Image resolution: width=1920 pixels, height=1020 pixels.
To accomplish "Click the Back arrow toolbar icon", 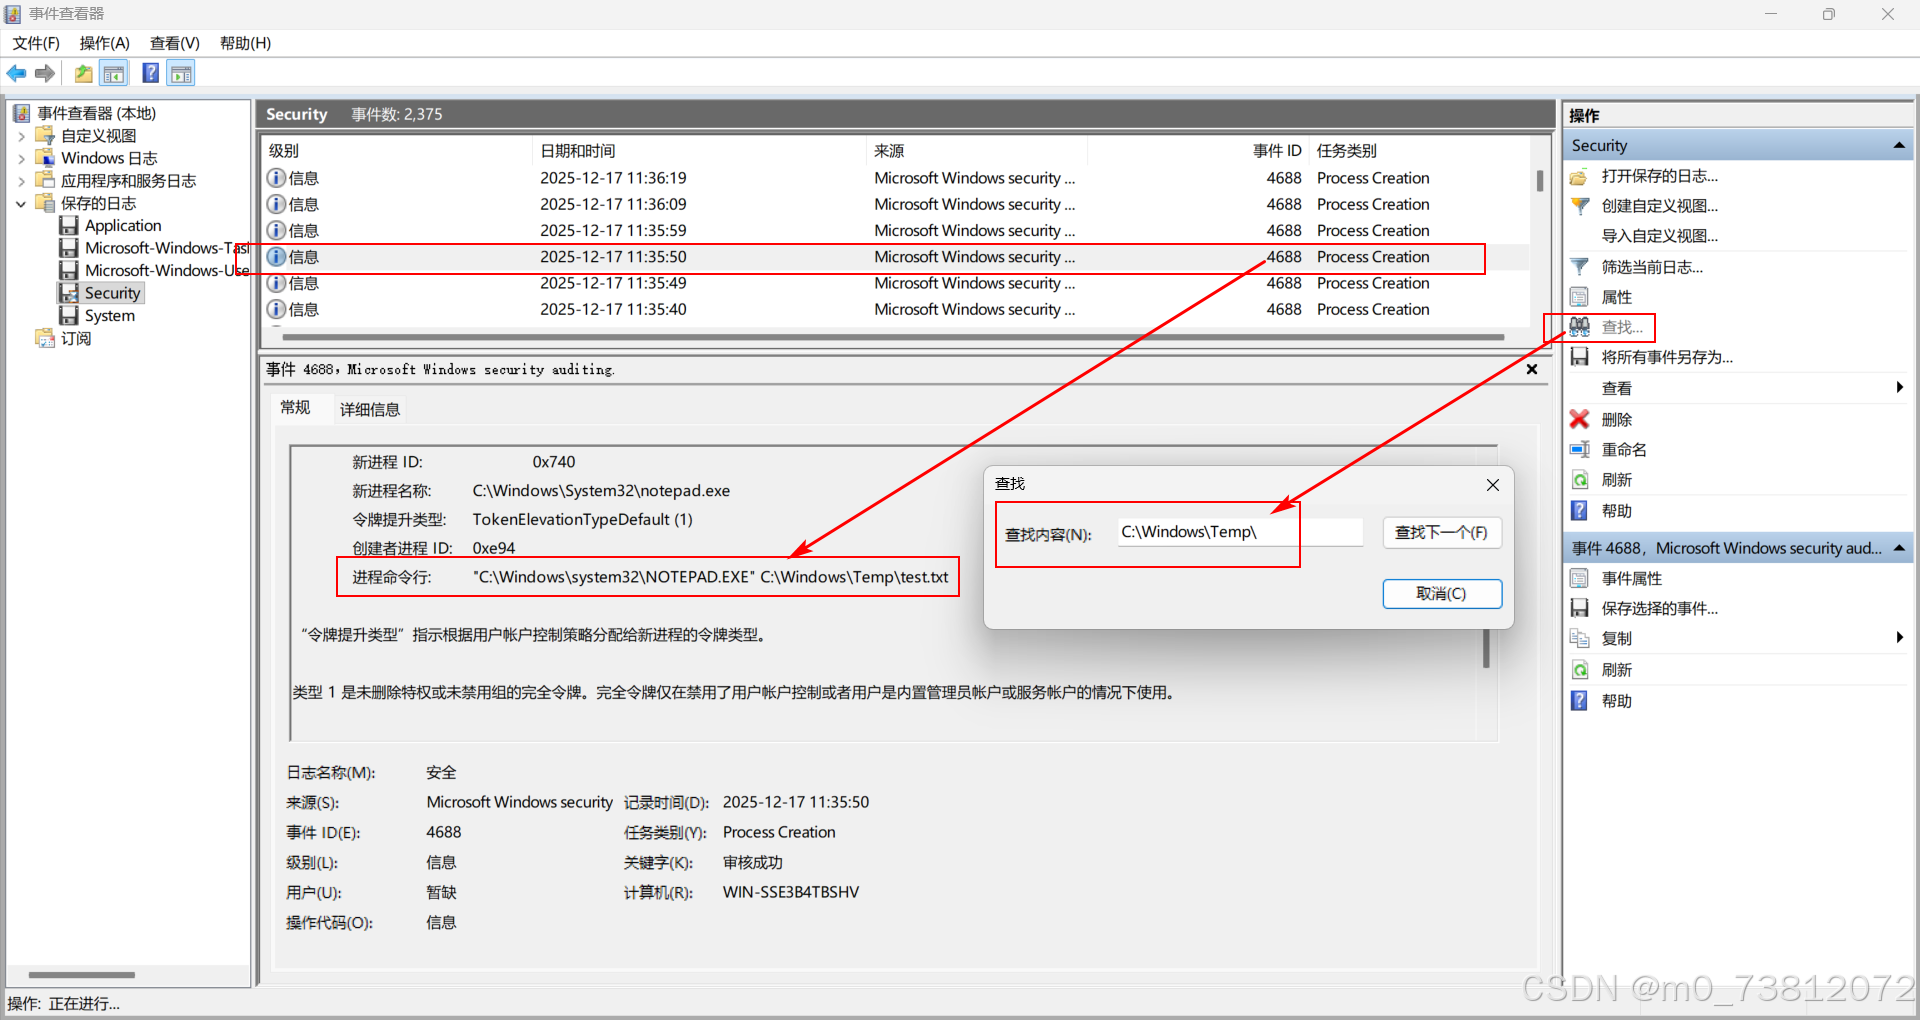I will click(17, 73).
